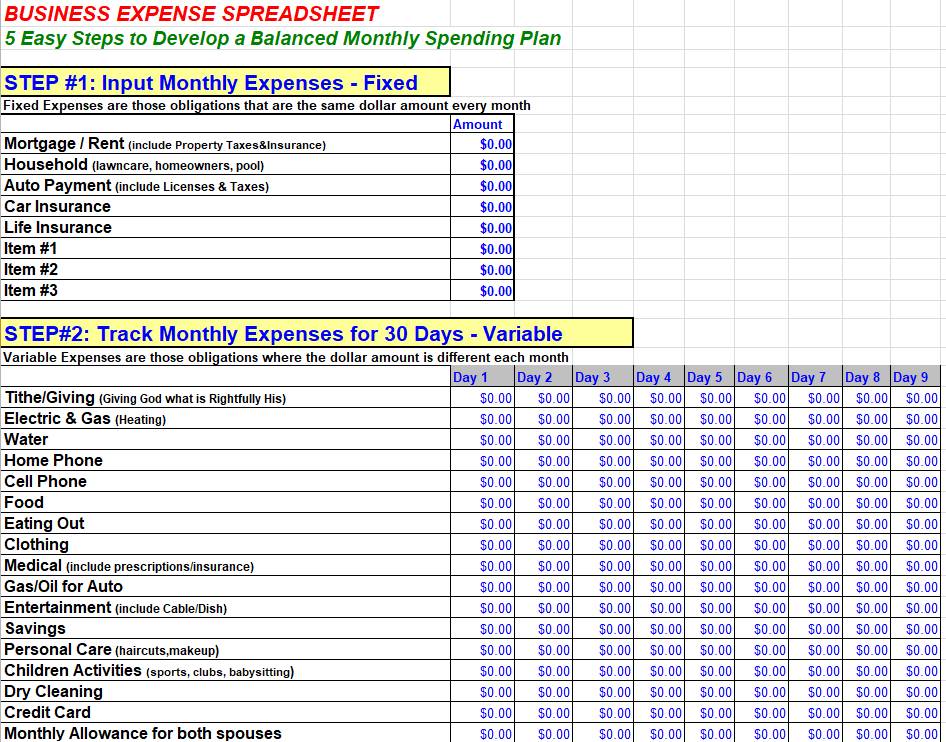The width and height of the screenshot is (946, 742).
Task: Select the Water cell under Day 7
Action: (x=816, y=440)
